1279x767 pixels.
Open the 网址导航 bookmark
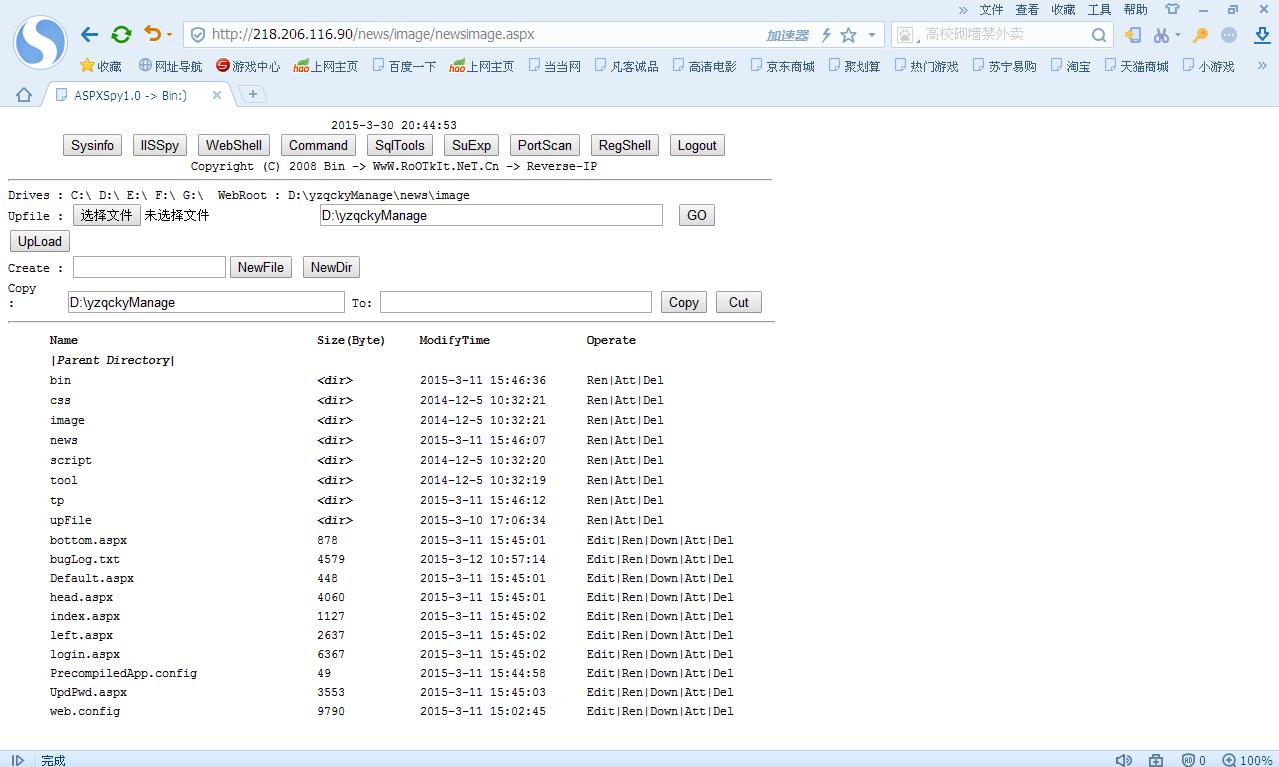click(x=170, y=66)
